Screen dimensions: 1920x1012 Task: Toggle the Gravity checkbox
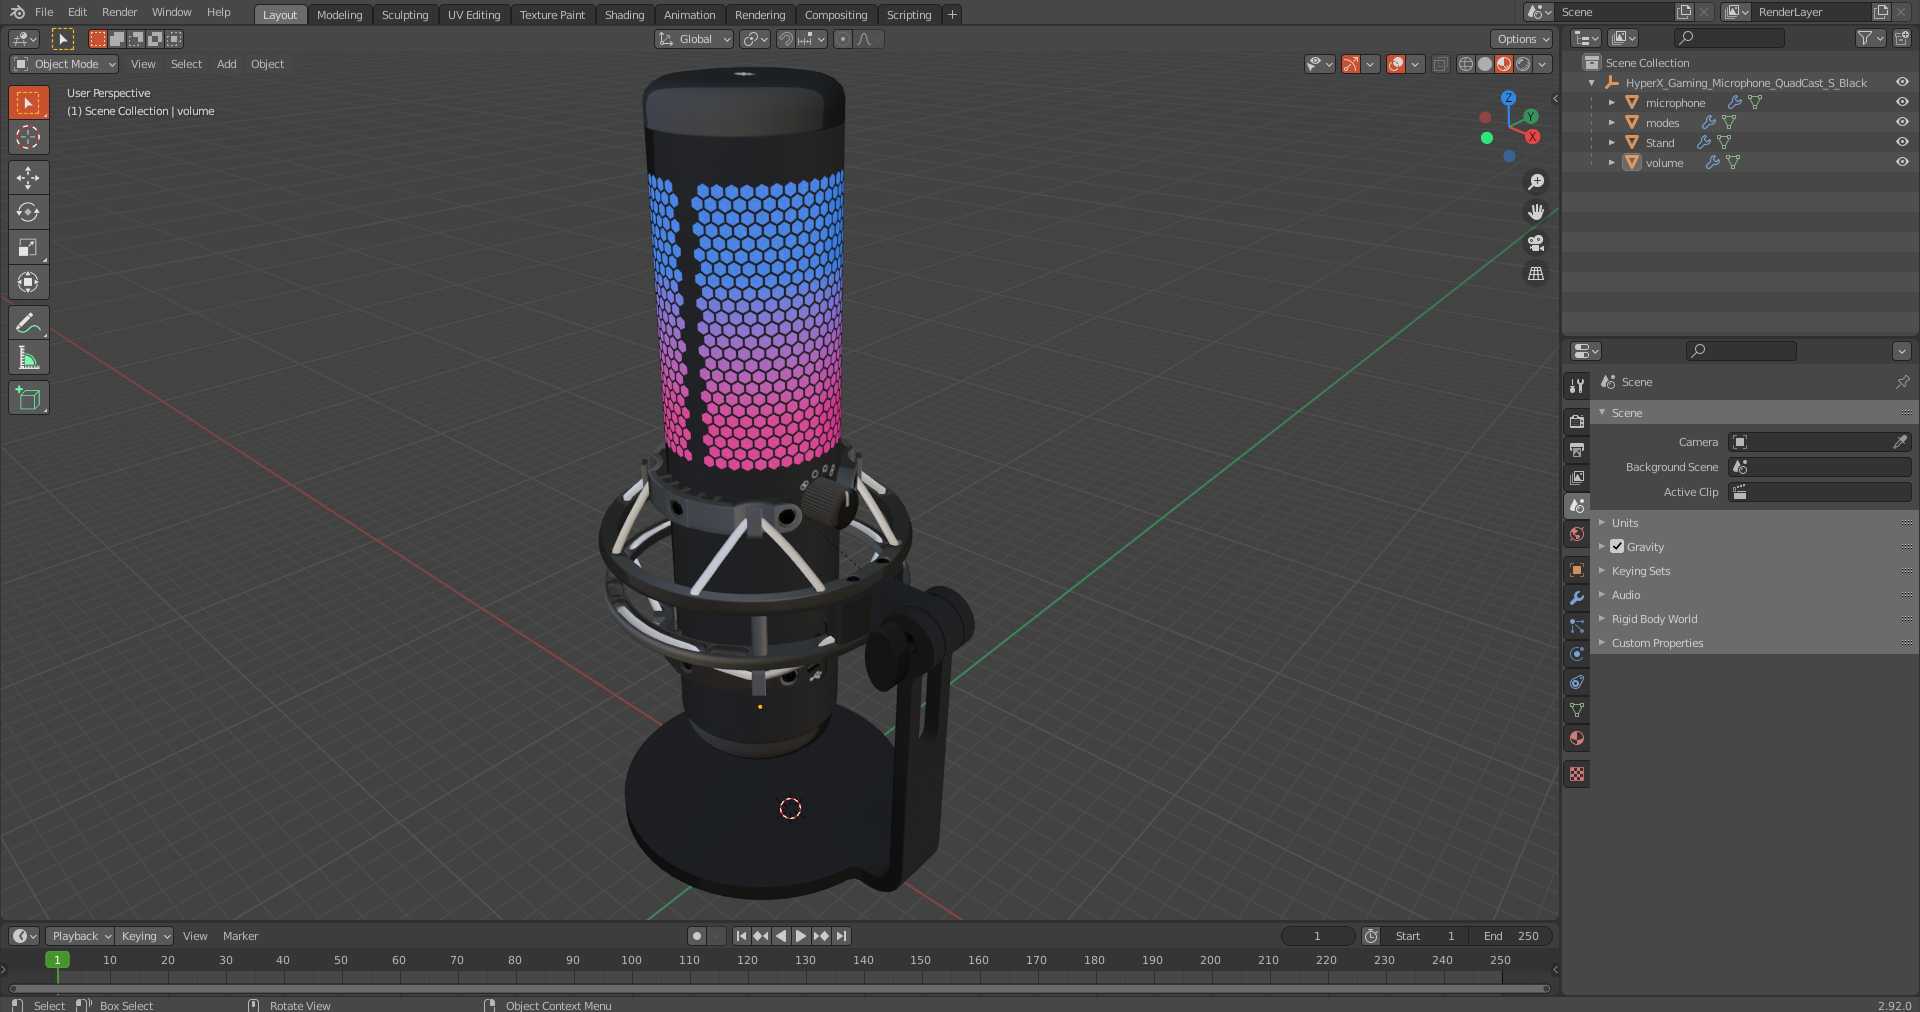[1617, 546]
